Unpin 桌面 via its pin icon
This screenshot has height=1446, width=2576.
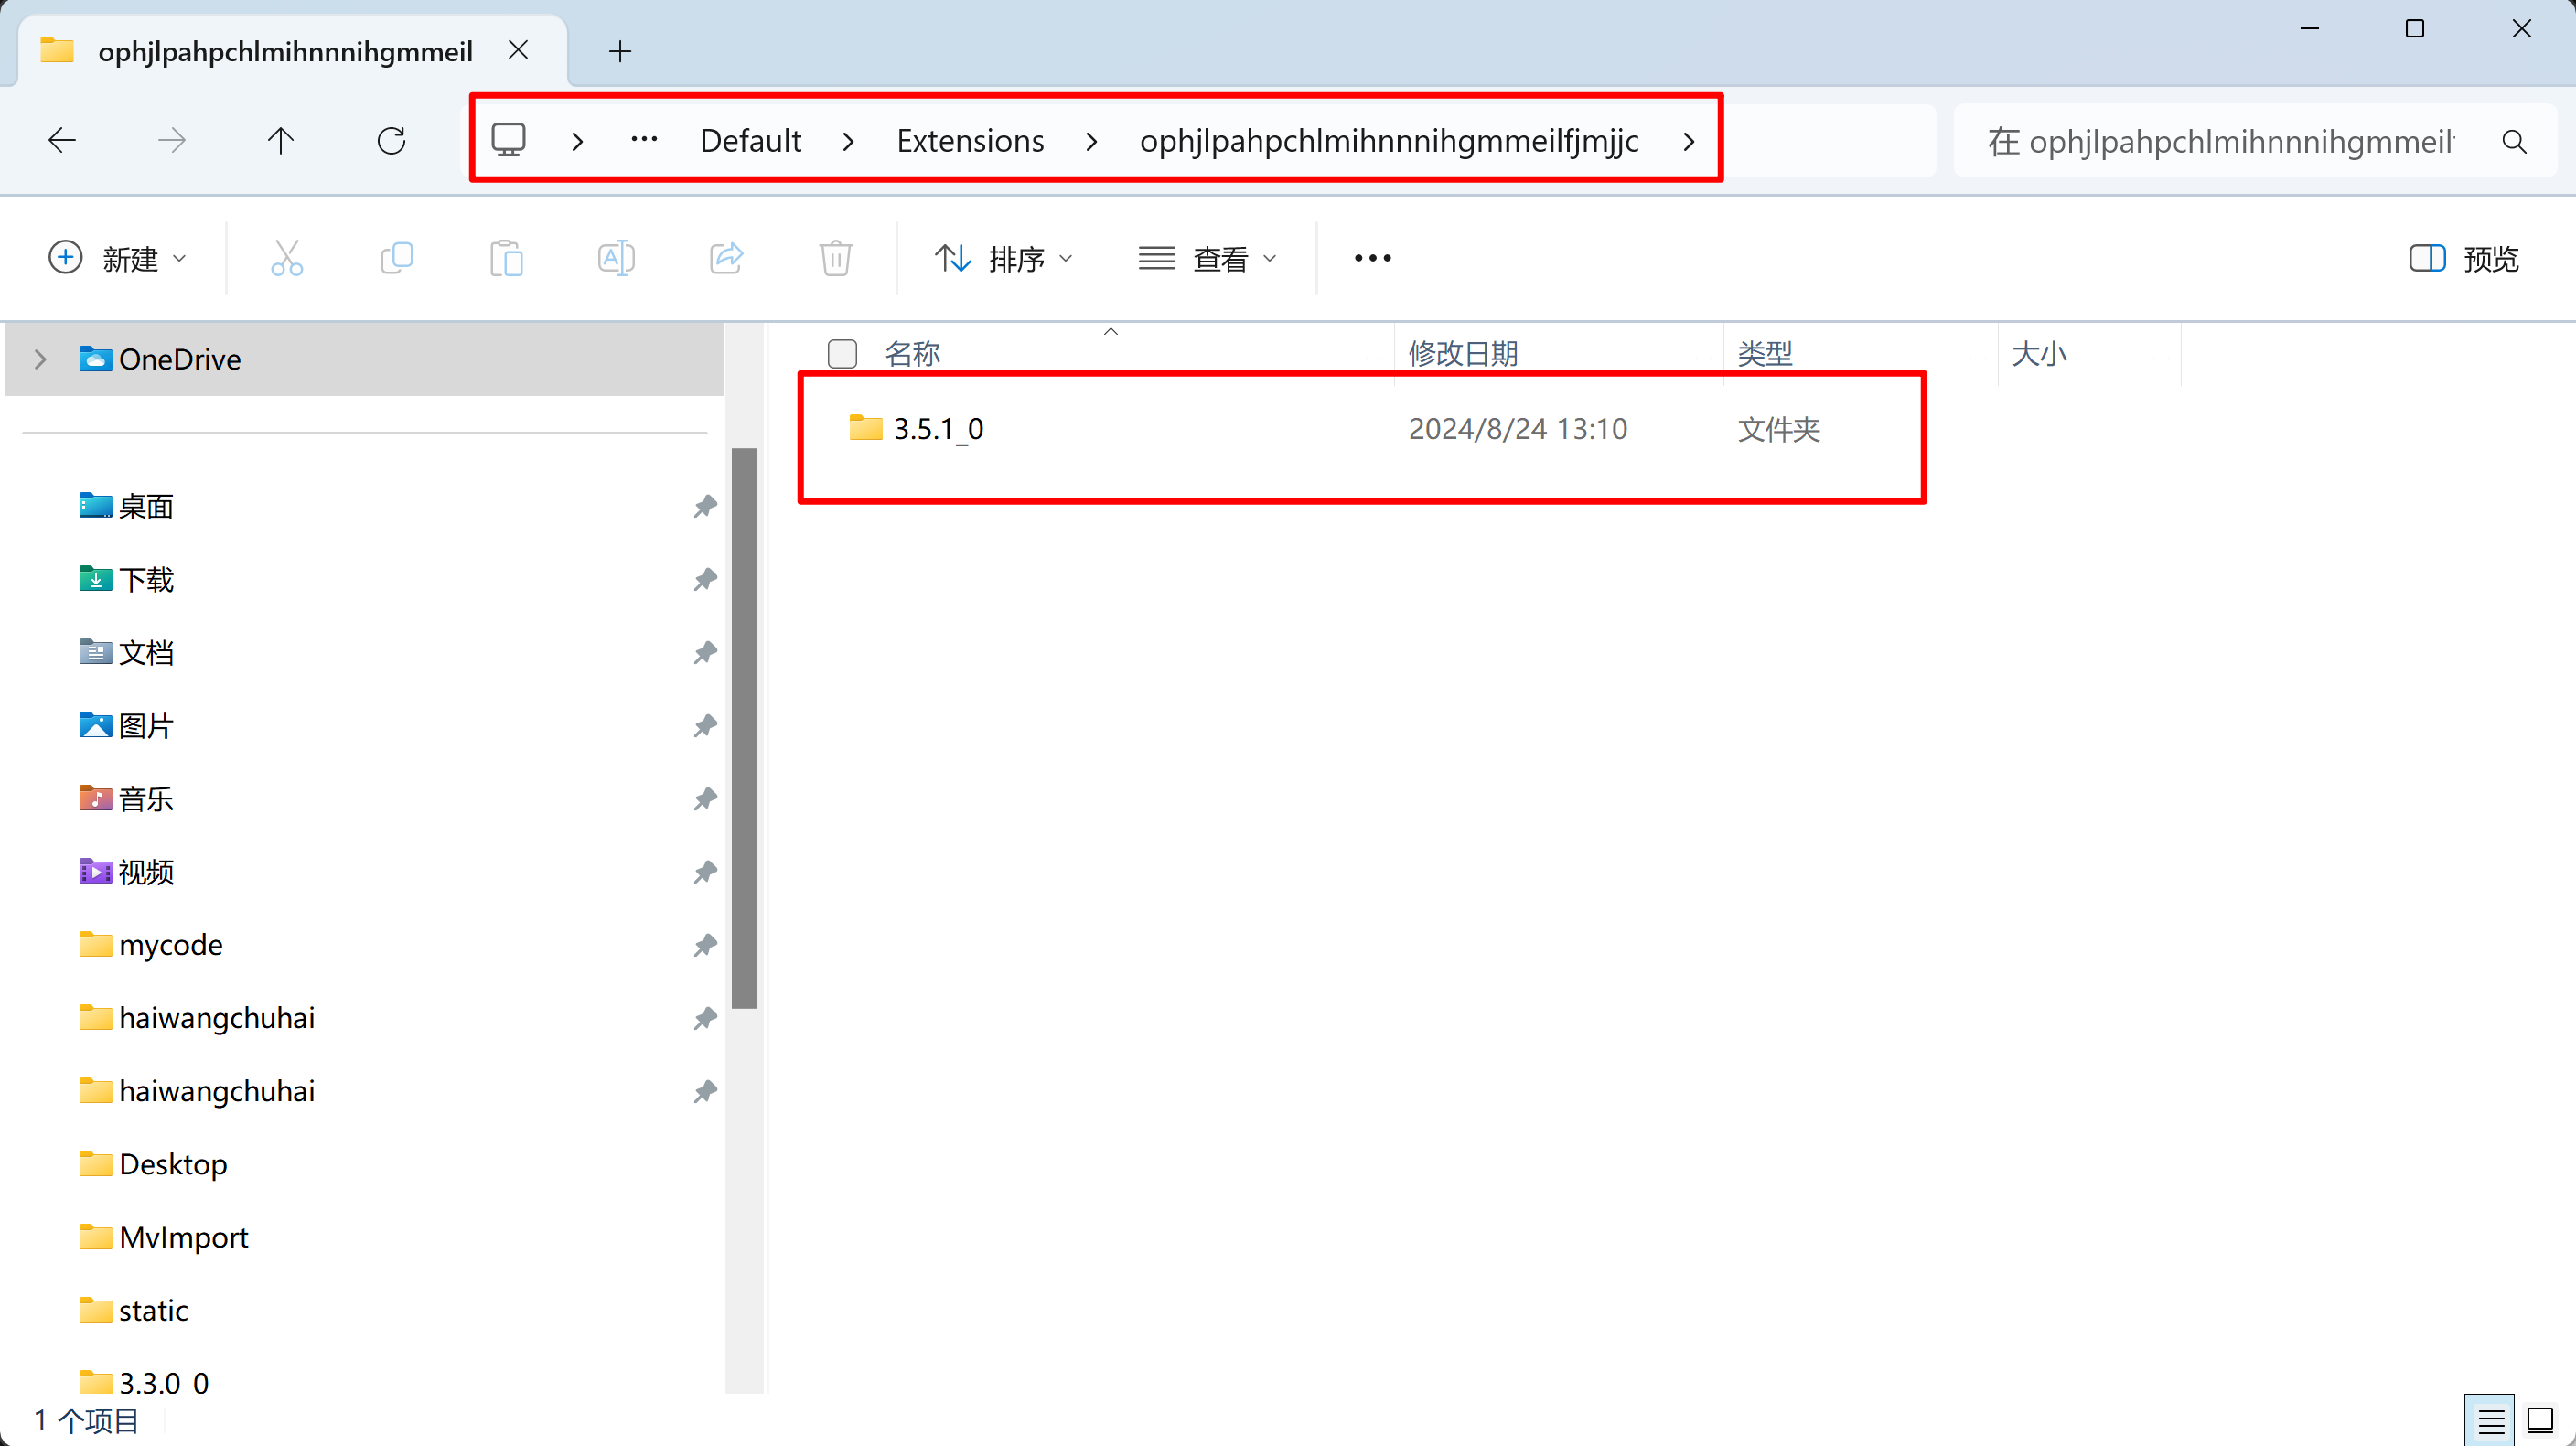tap(705, 507)
